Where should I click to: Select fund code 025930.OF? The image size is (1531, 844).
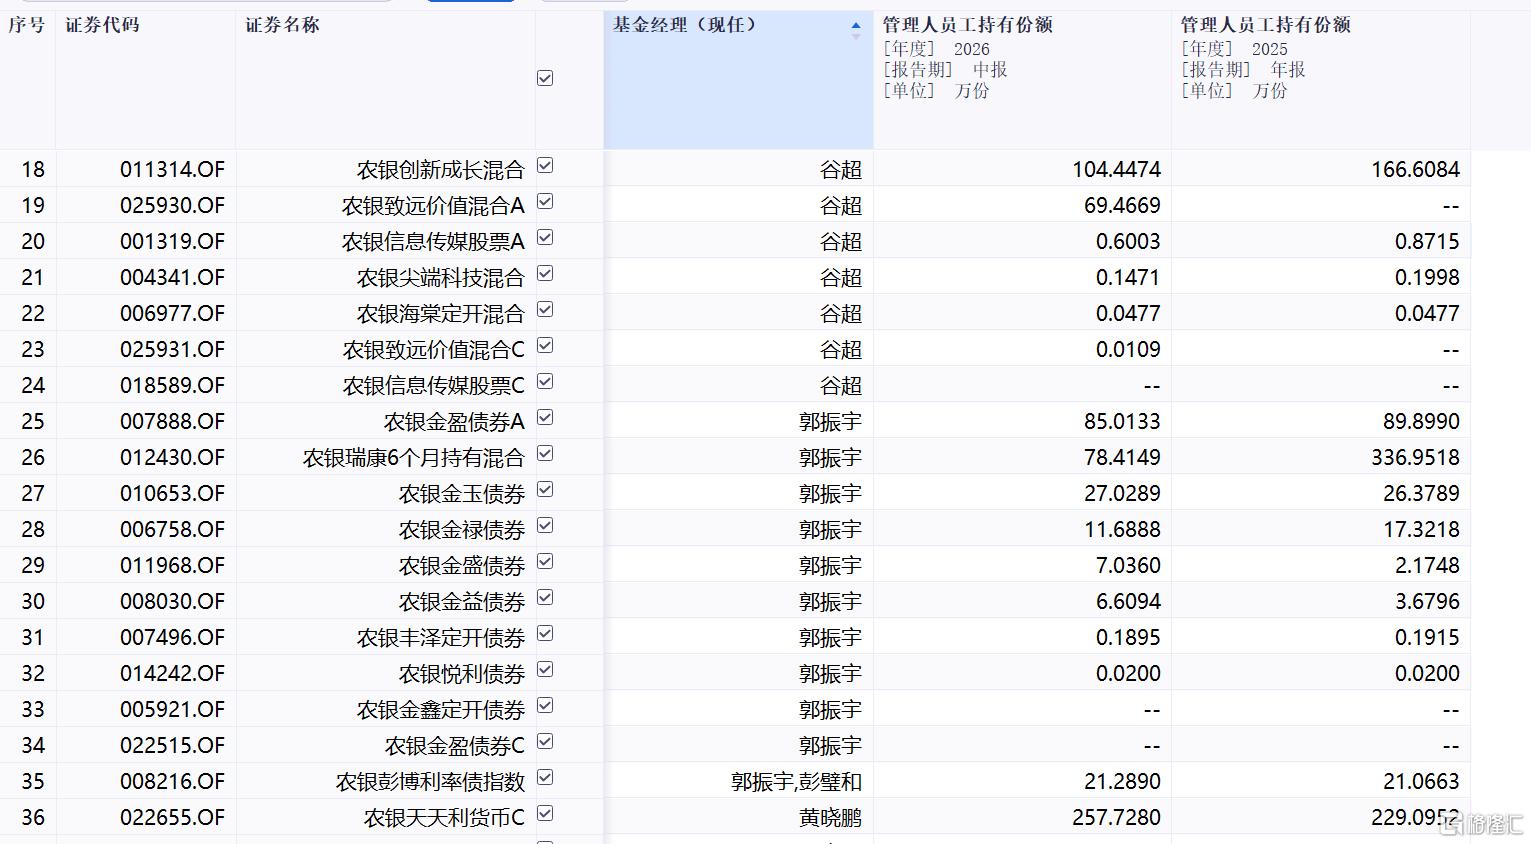[172, 206]
